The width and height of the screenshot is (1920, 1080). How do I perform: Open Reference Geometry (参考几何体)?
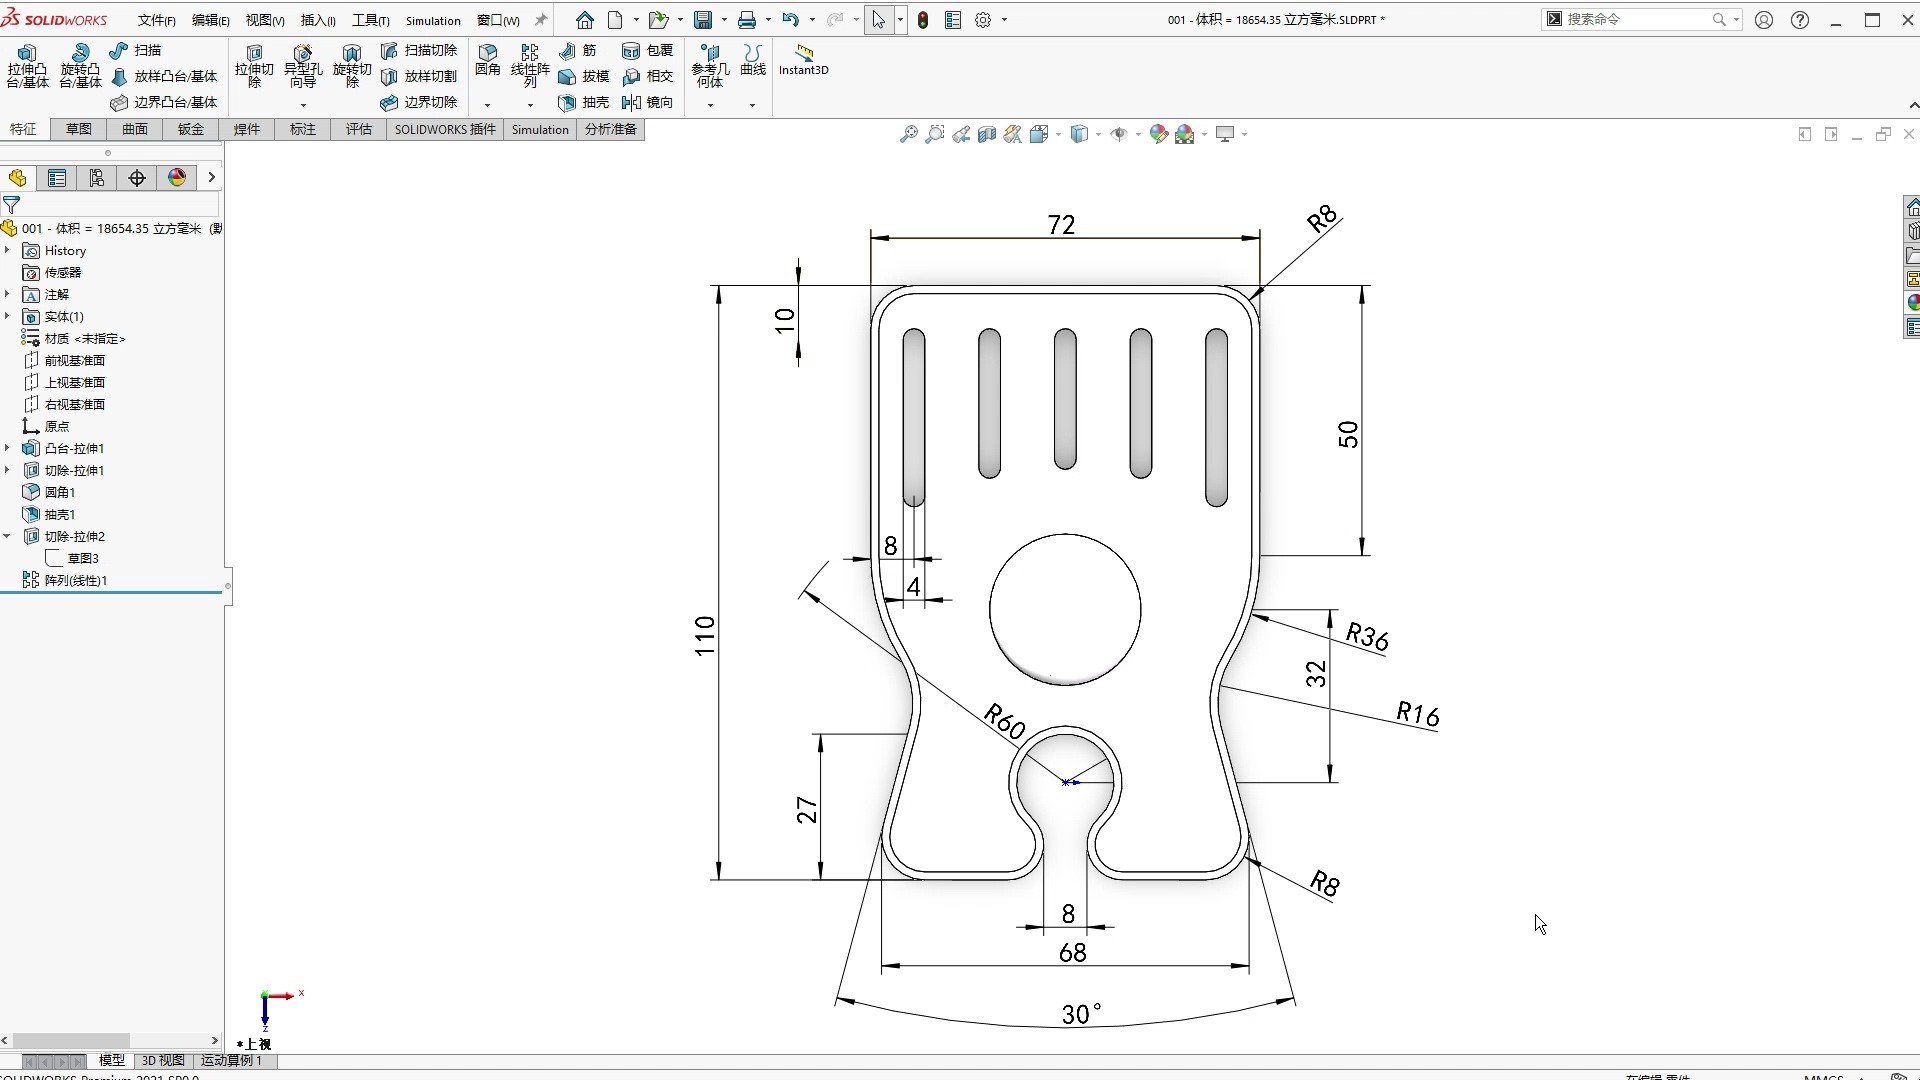(x=710, y=66)
